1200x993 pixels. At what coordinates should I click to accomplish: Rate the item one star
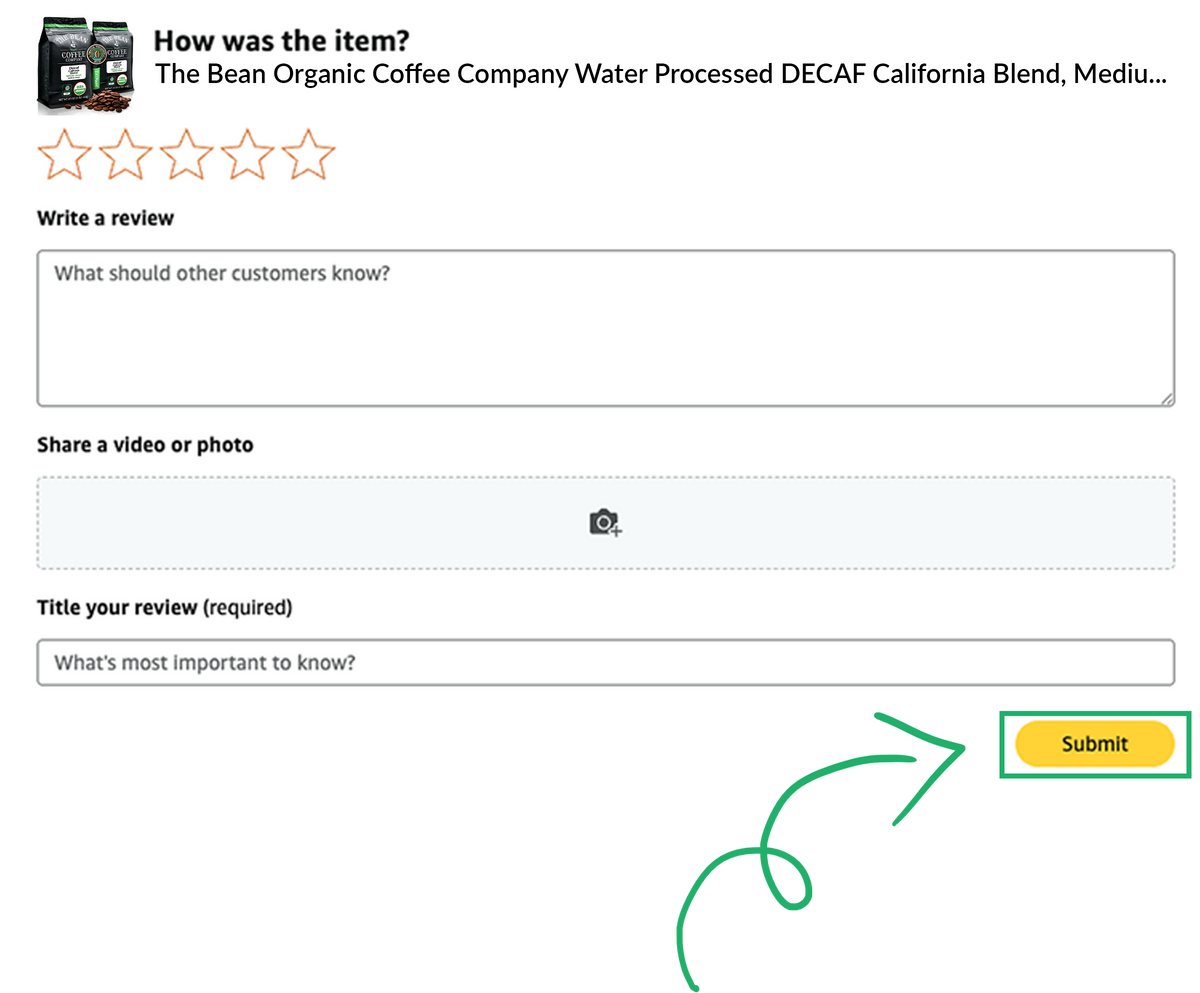click(65, 154)
